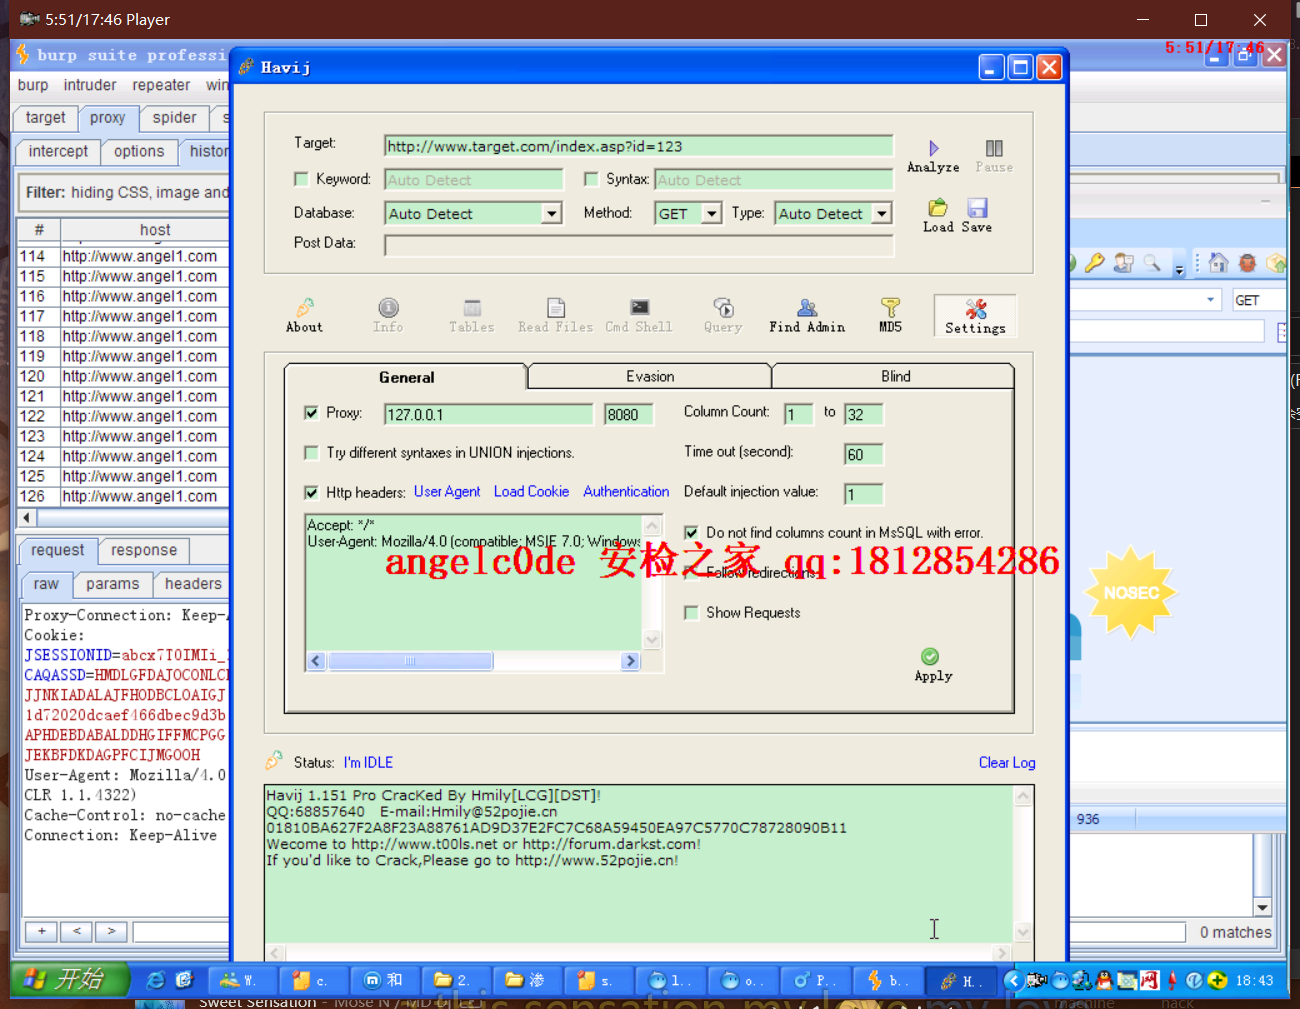Select row 120 in burp history table
The image size is (1300, 1009).
(124, 376)
